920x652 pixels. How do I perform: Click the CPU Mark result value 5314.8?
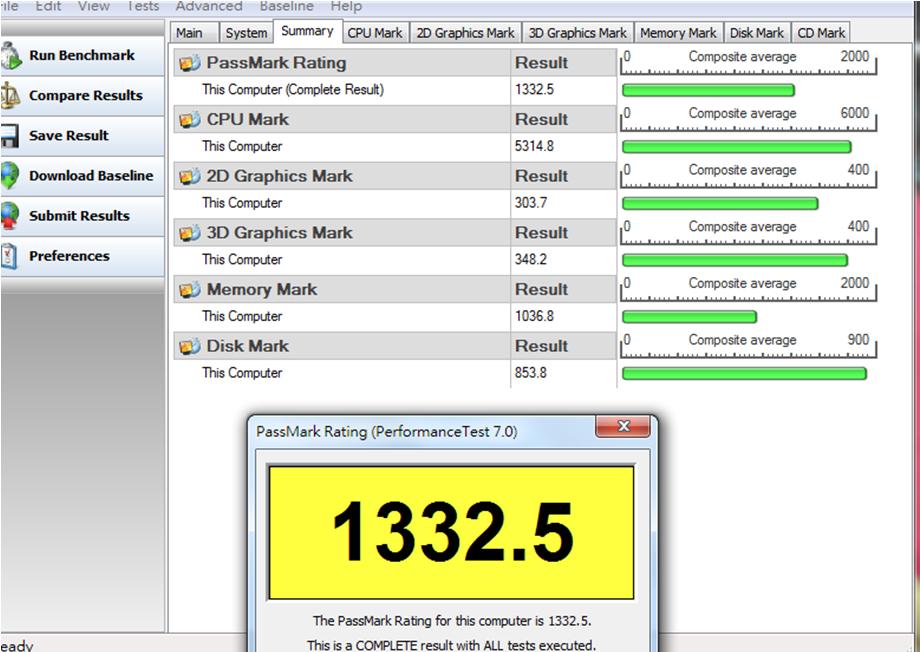tap(535, 146)
